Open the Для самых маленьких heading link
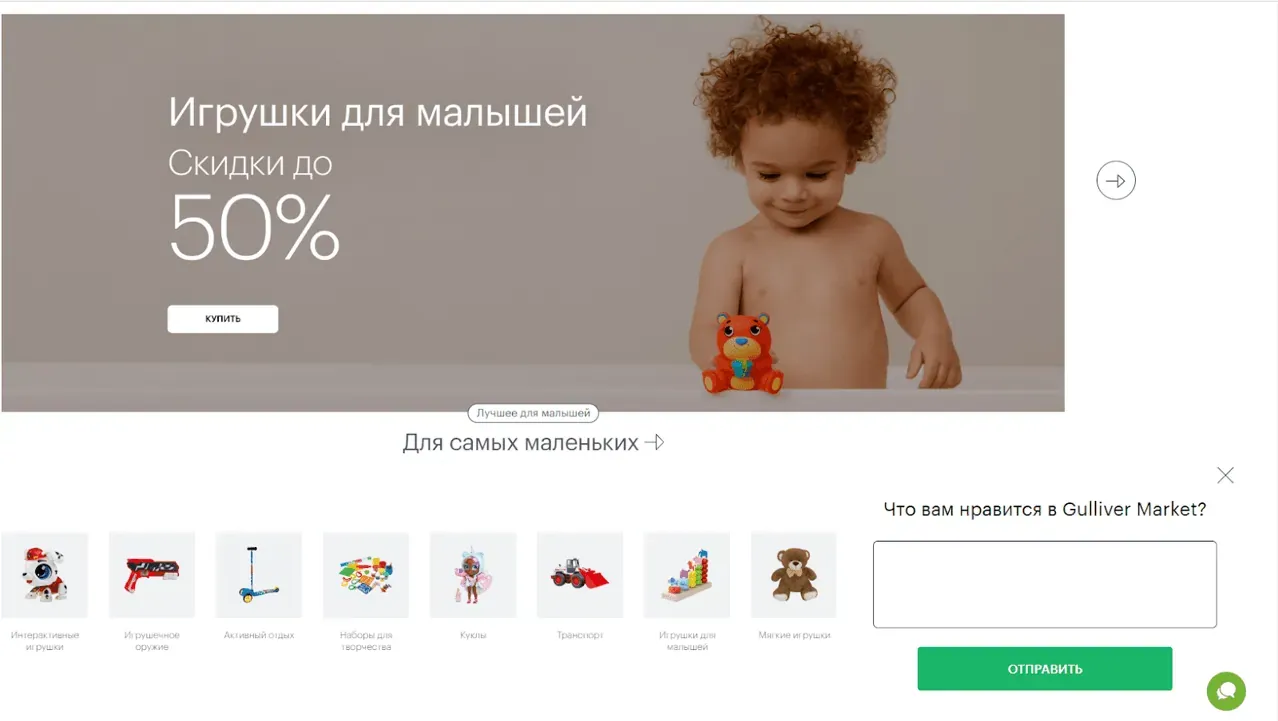The image size is (1278, 721). (520, 443)
